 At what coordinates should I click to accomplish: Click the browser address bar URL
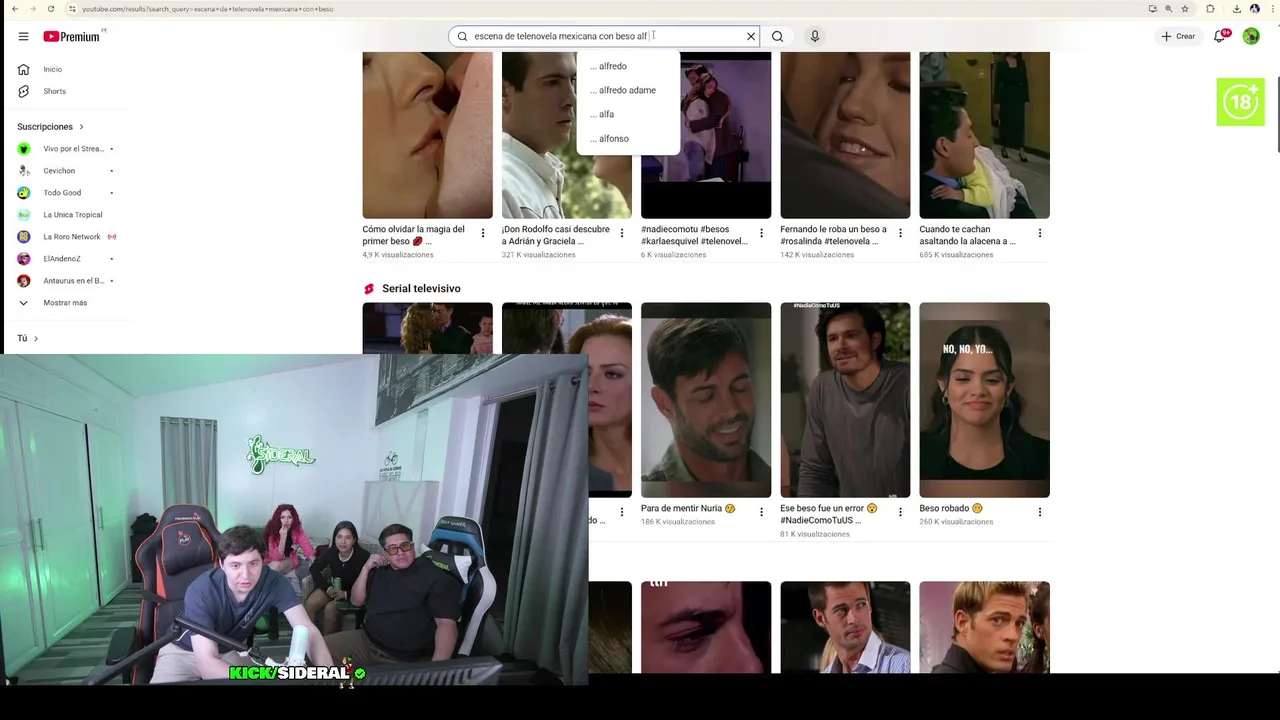pos(208,9)
